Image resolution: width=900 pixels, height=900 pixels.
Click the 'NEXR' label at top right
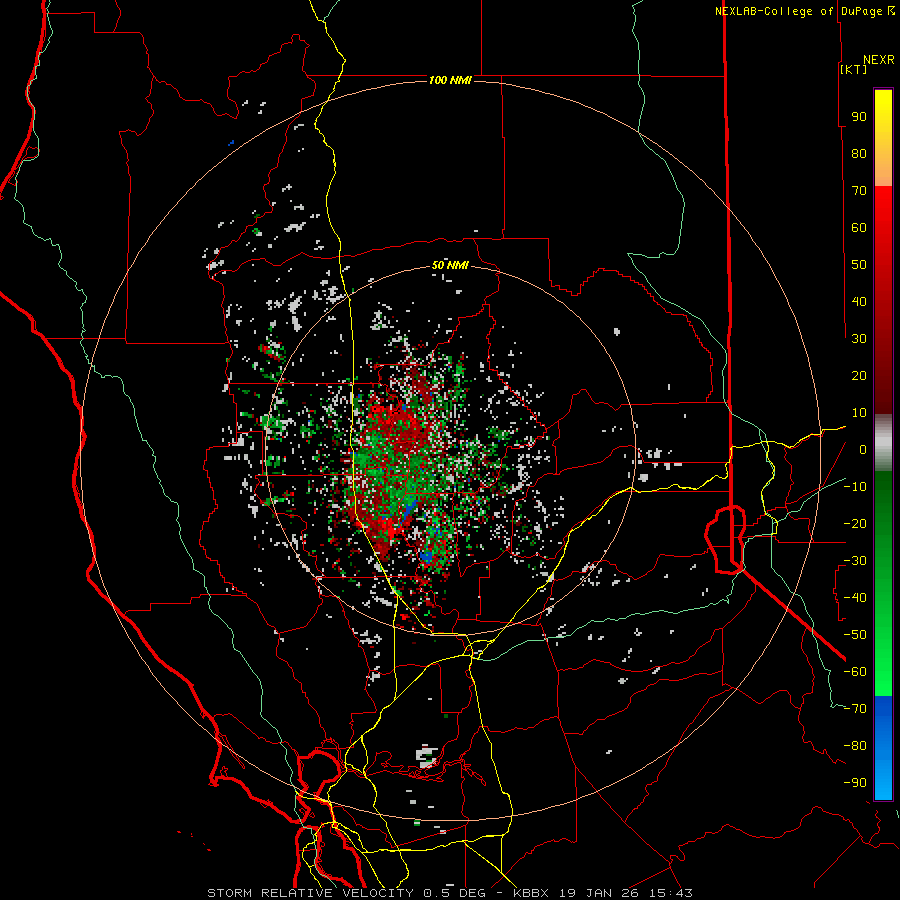(879, 60)
